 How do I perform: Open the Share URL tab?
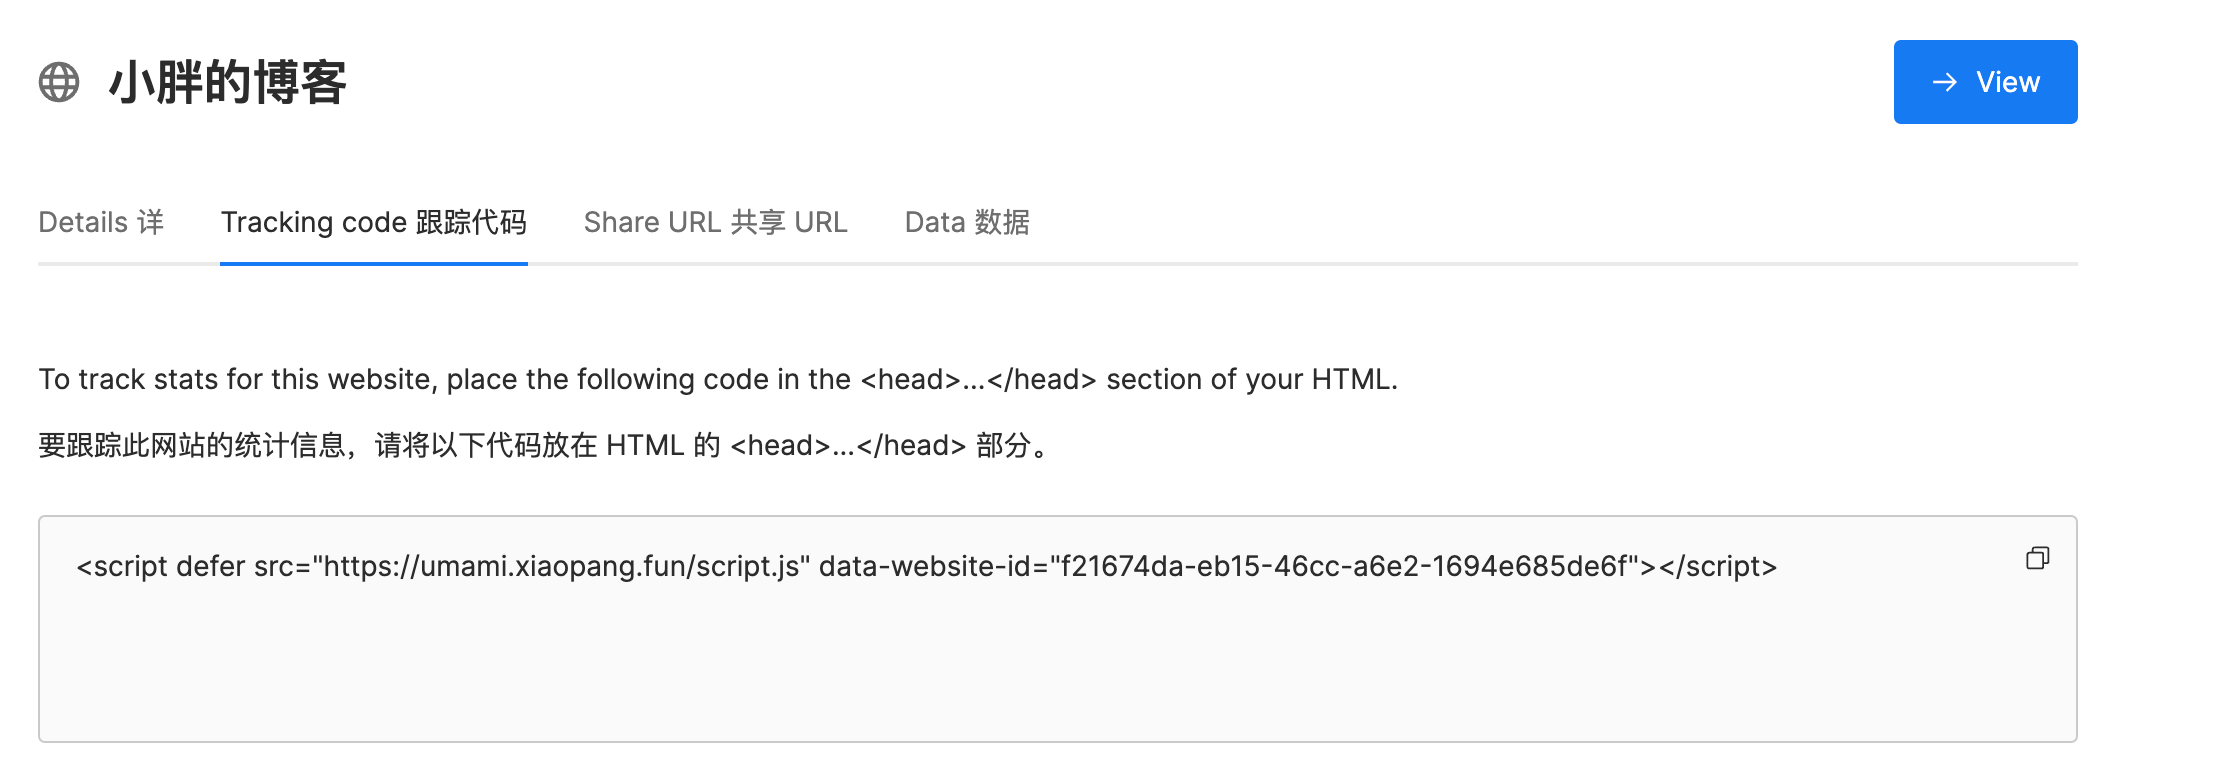click(x=715, y=222)
